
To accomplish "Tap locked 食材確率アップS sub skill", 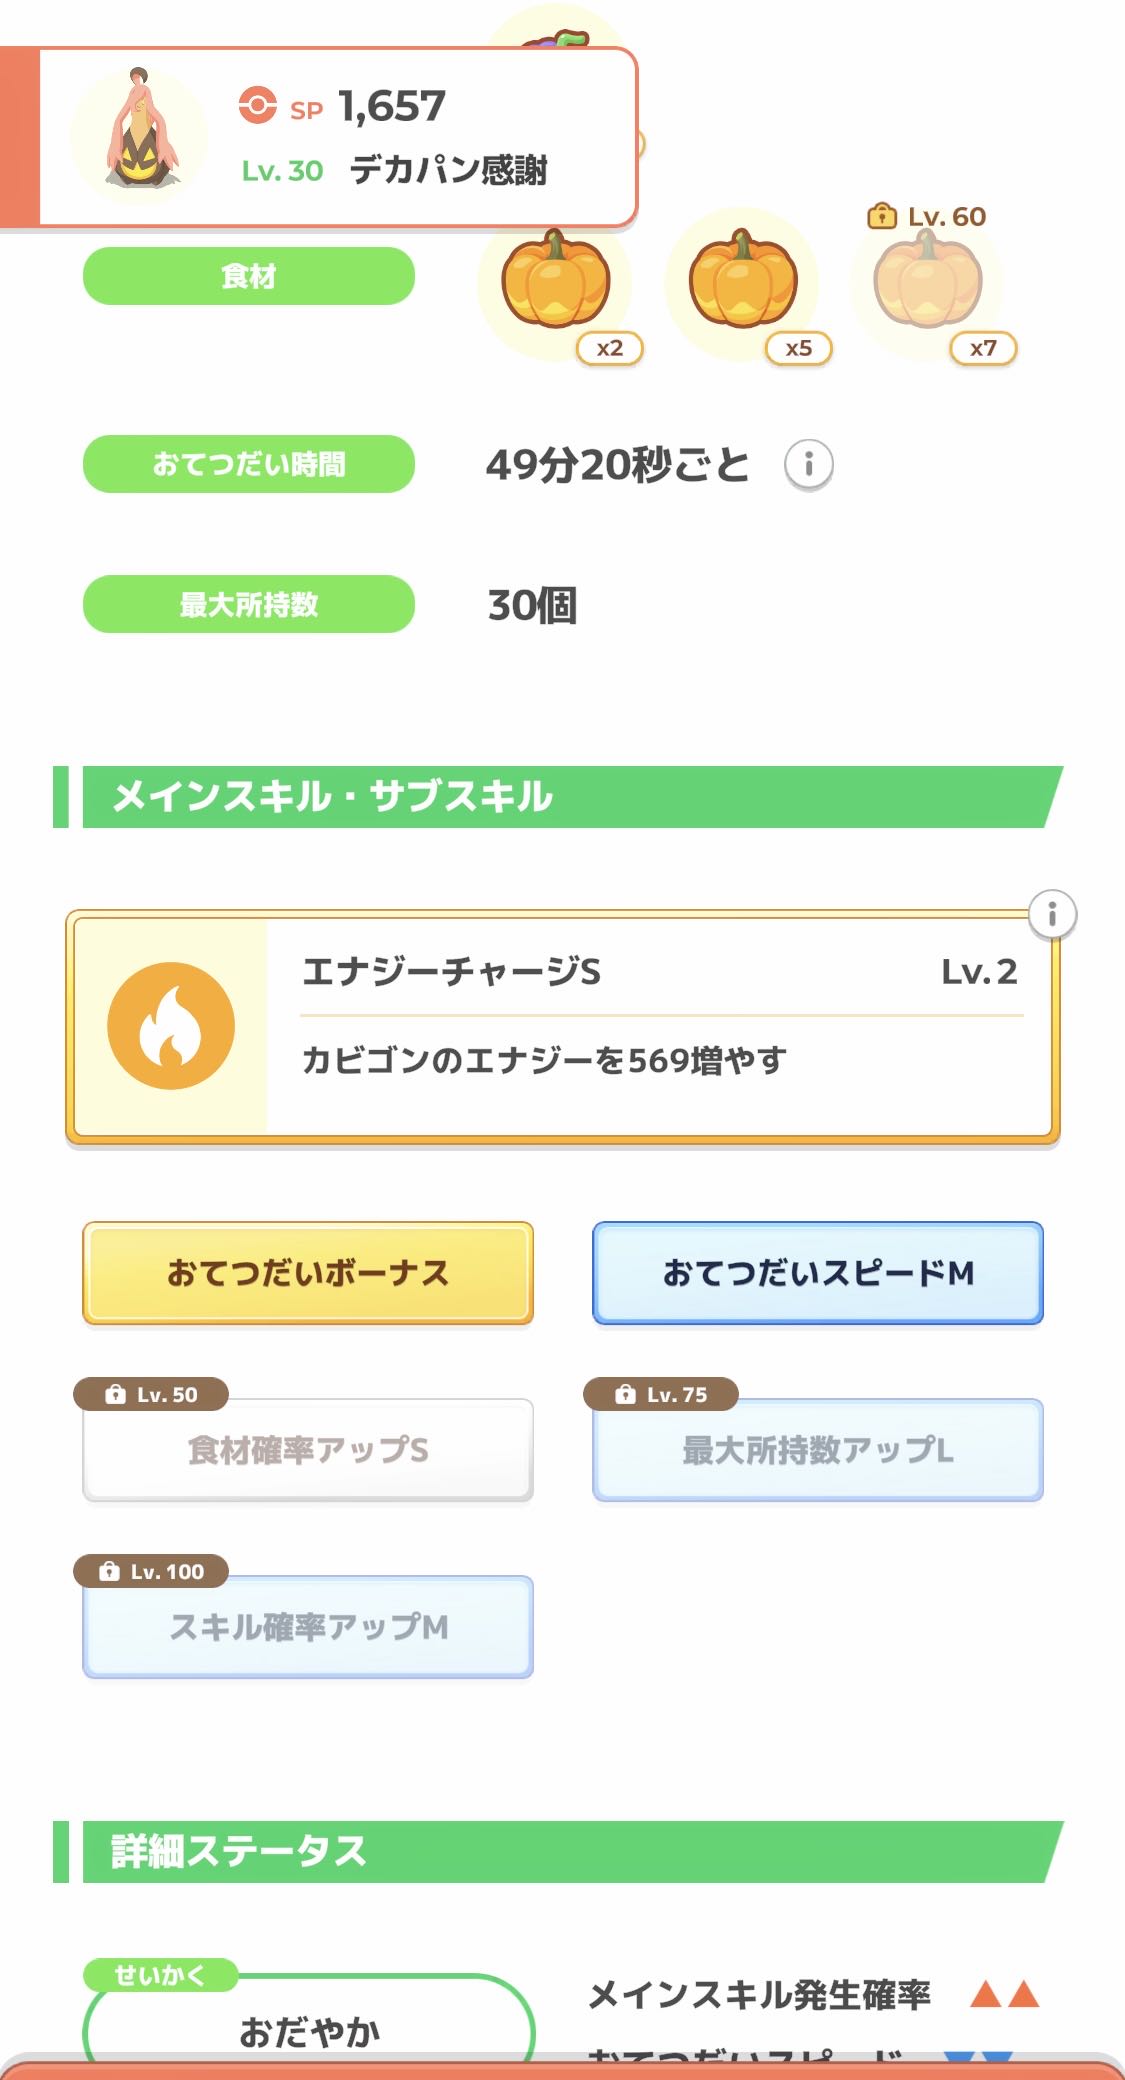I will click(x=308, y=1450).
